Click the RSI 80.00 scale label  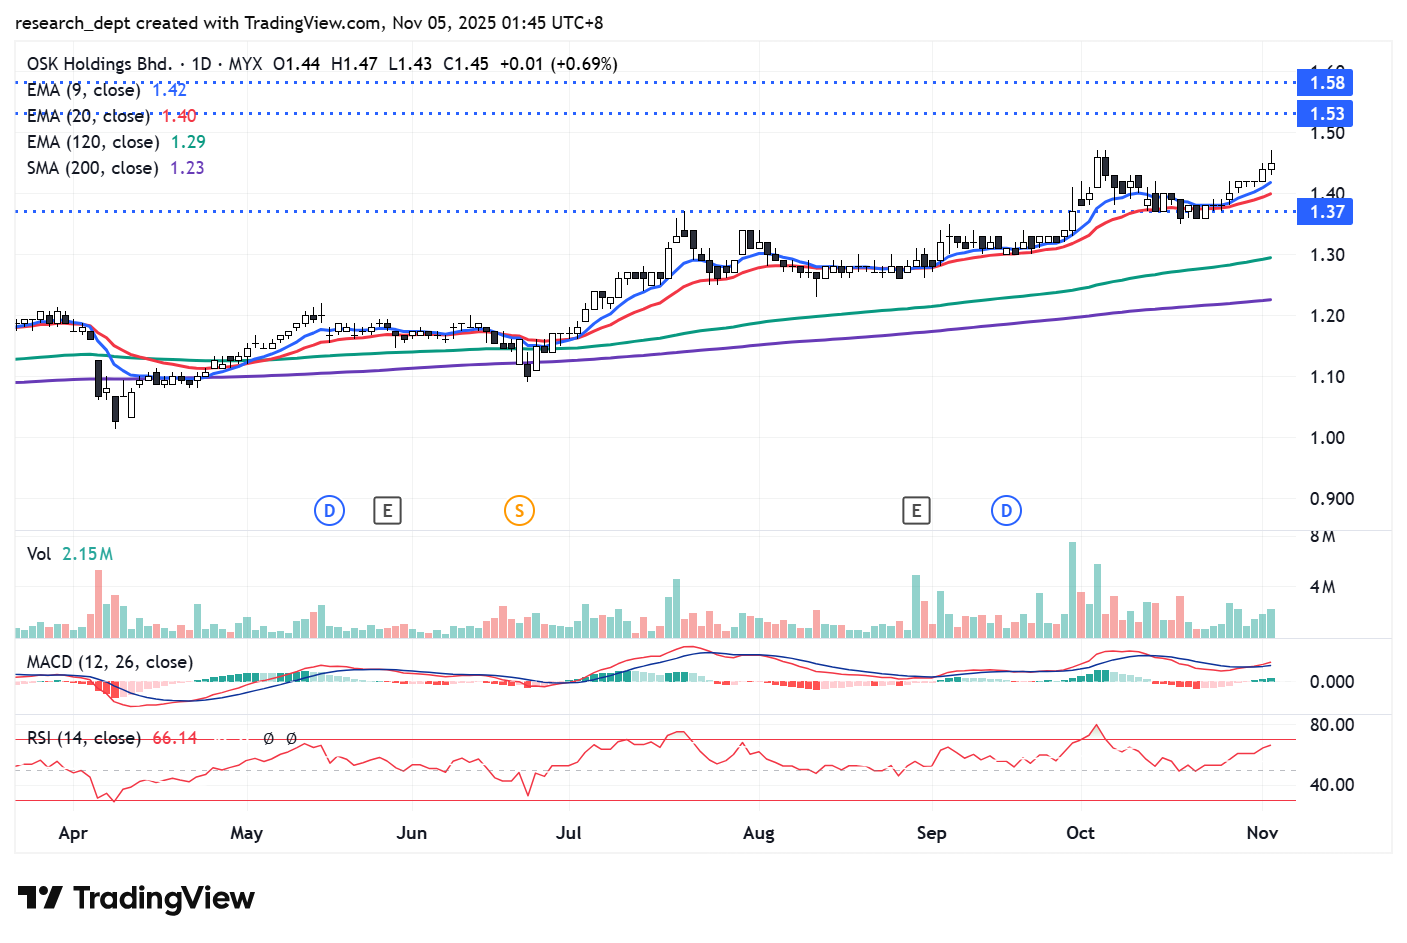pos(1331,725)
